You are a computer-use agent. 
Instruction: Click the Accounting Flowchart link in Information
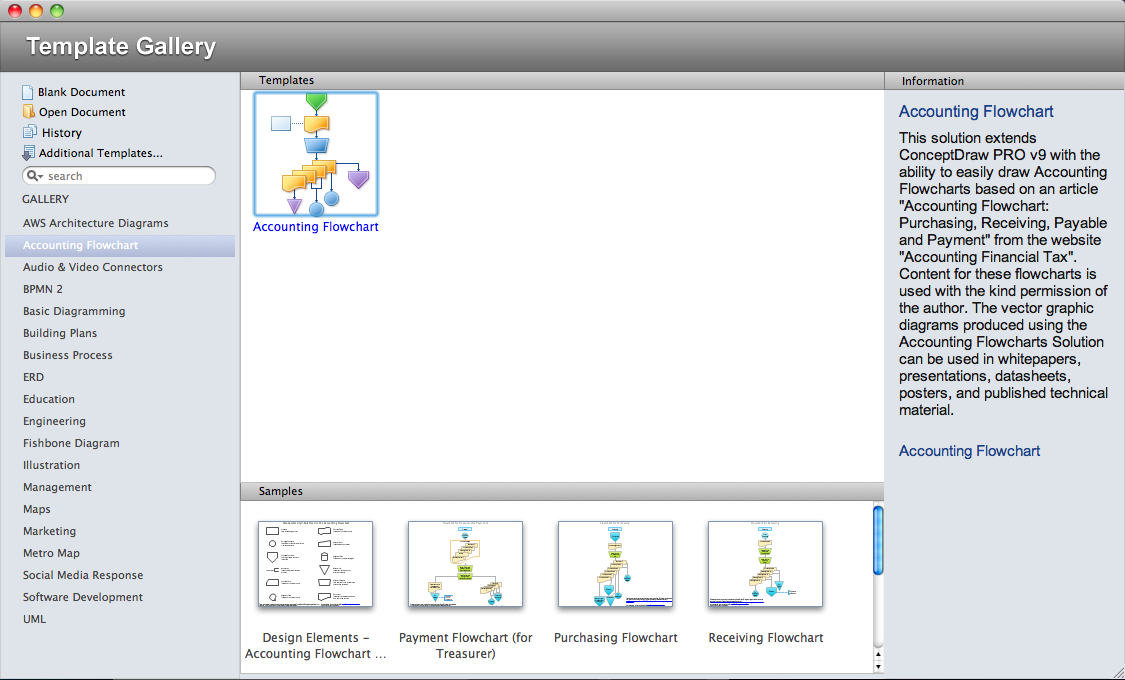pos(969,451)
